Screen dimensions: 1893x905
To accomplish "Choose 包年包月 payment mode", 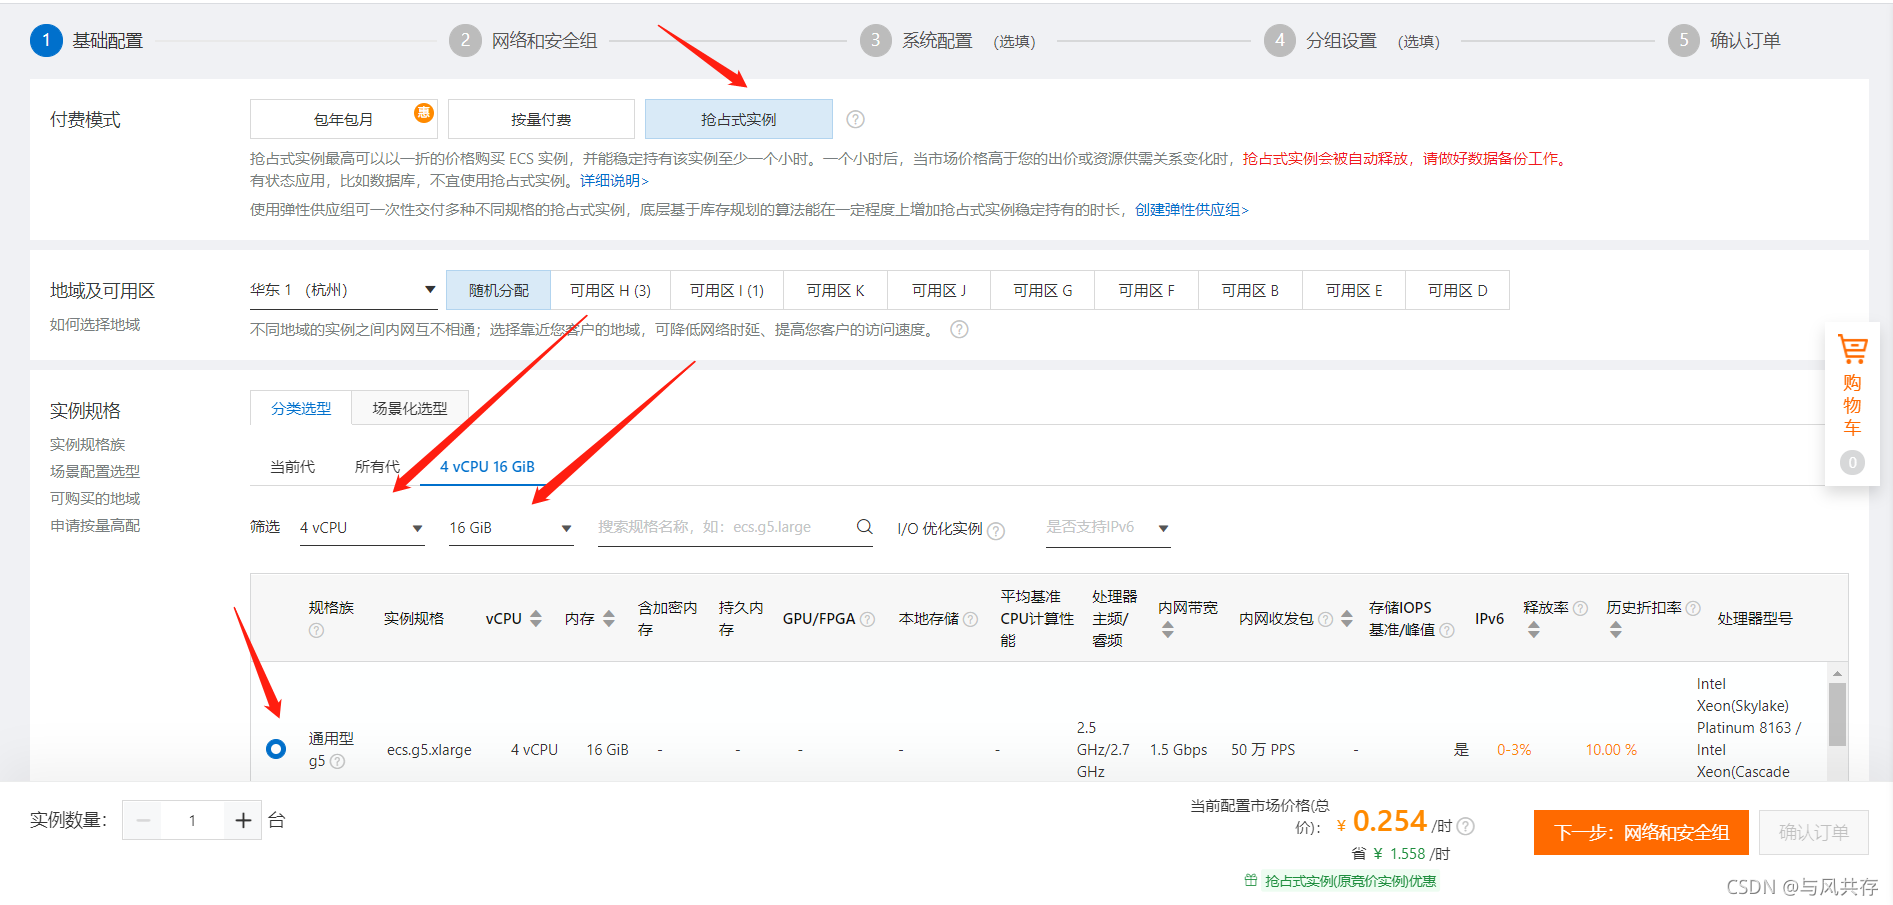I will coord(344,119).
